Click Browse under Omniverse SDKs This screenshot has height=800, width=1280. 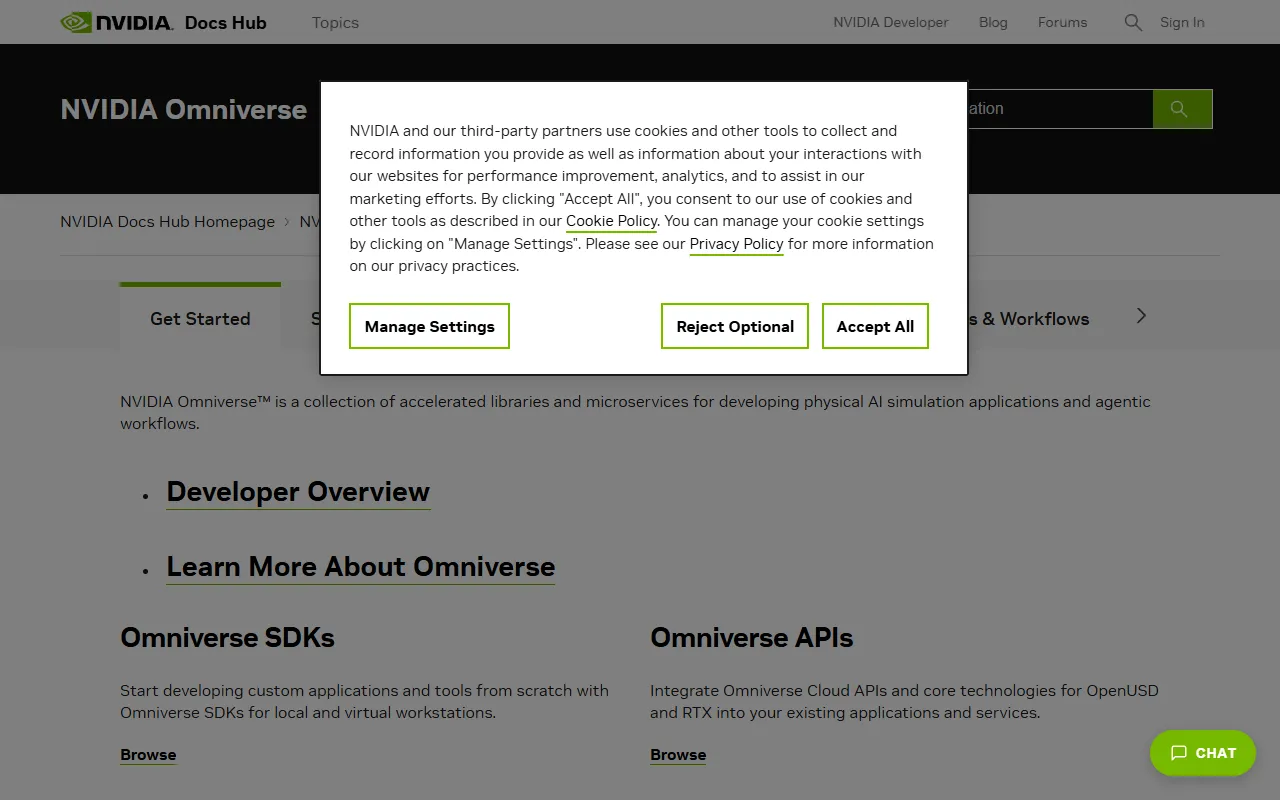tap(148, 755)
